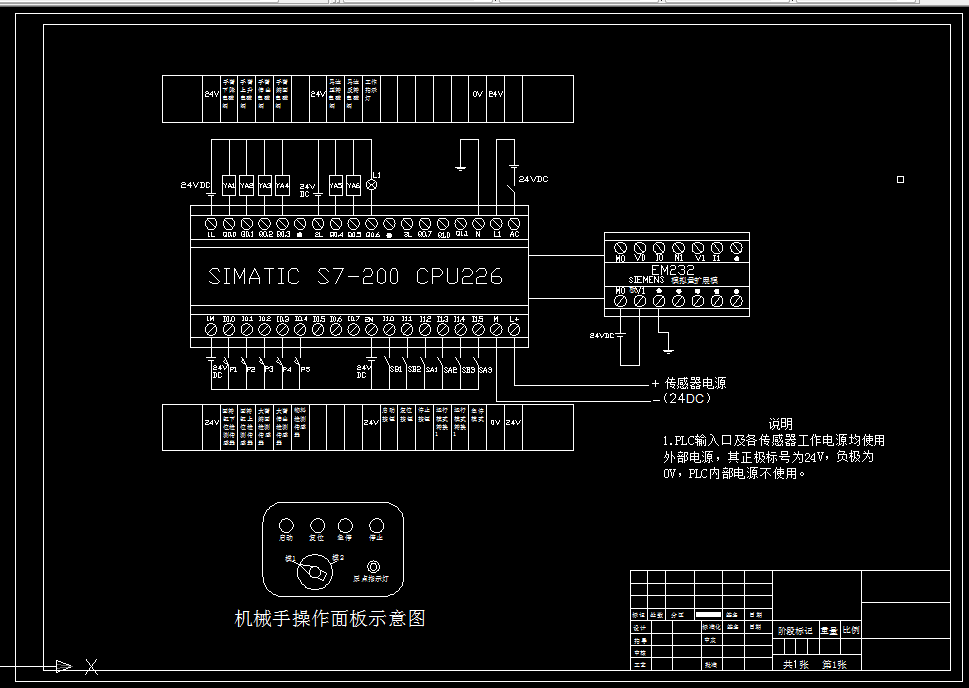Click note line starting with 1.PLC输入口
Screen dimensions: 969x688
click(x=774, y=441)
